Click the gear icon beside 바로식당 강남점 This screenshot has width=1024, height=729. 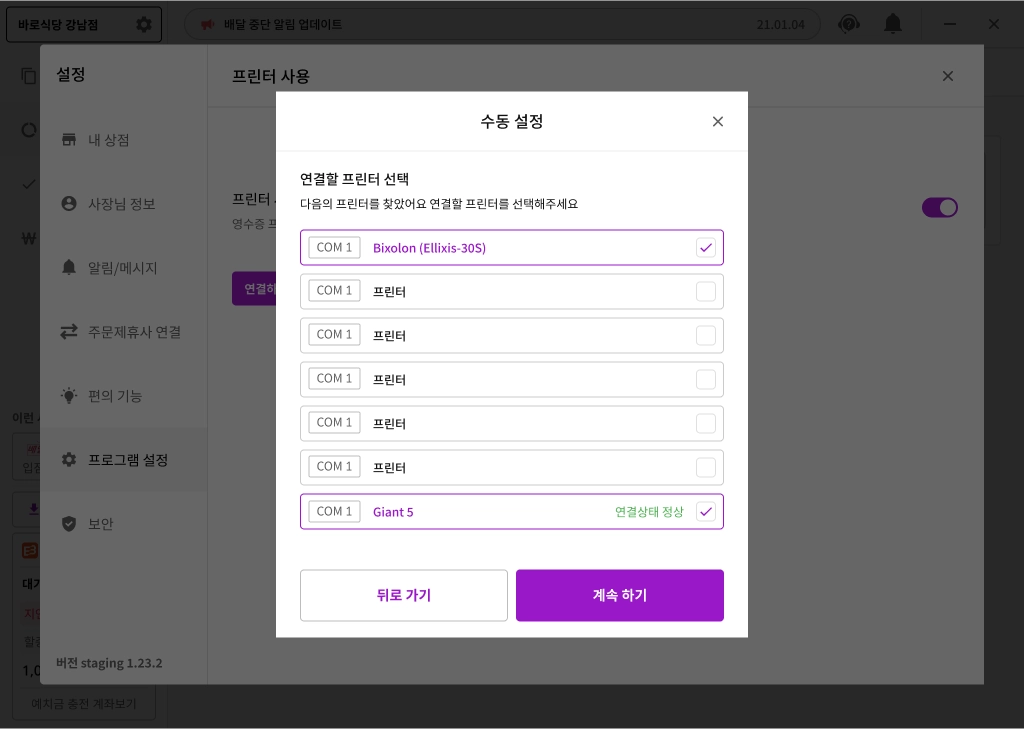144,25
